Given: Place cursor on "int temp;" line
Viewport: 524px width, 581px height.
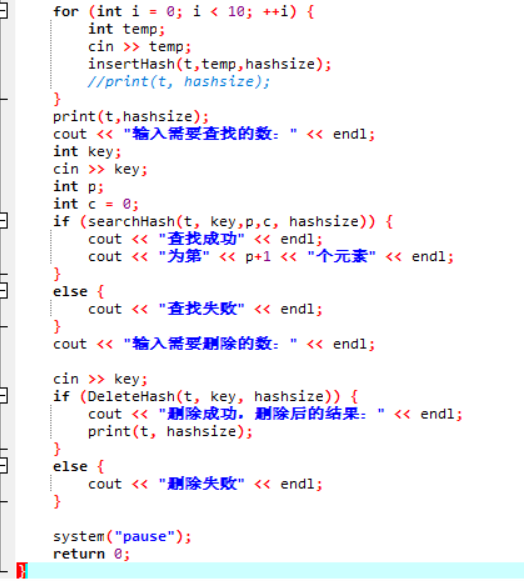Looking at the screenshot, I should click(x=126, y=29).
